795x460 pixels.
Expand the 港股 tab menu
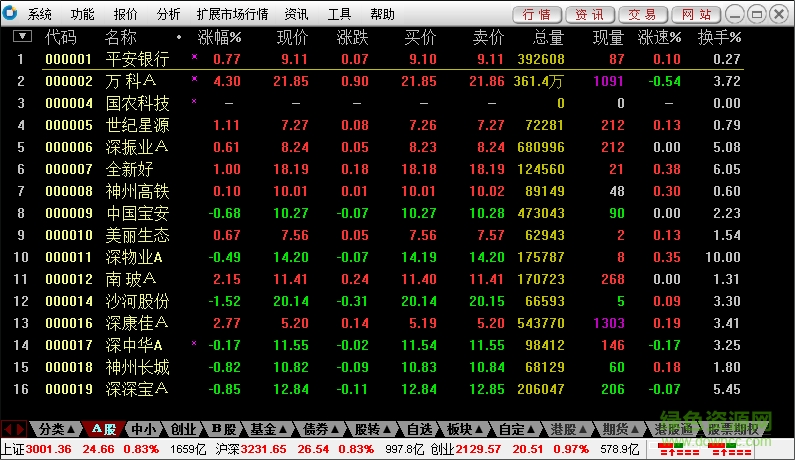click(x=569, y=429)
